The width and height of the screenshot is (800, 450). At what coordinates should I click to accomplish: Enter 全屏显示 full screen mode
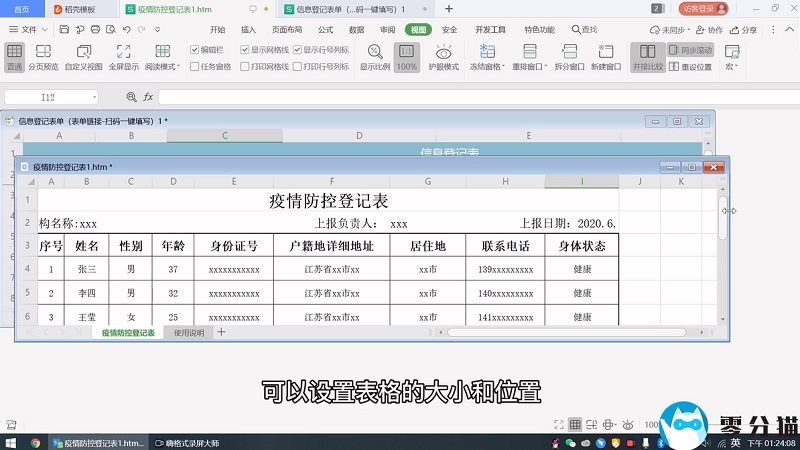123,56
